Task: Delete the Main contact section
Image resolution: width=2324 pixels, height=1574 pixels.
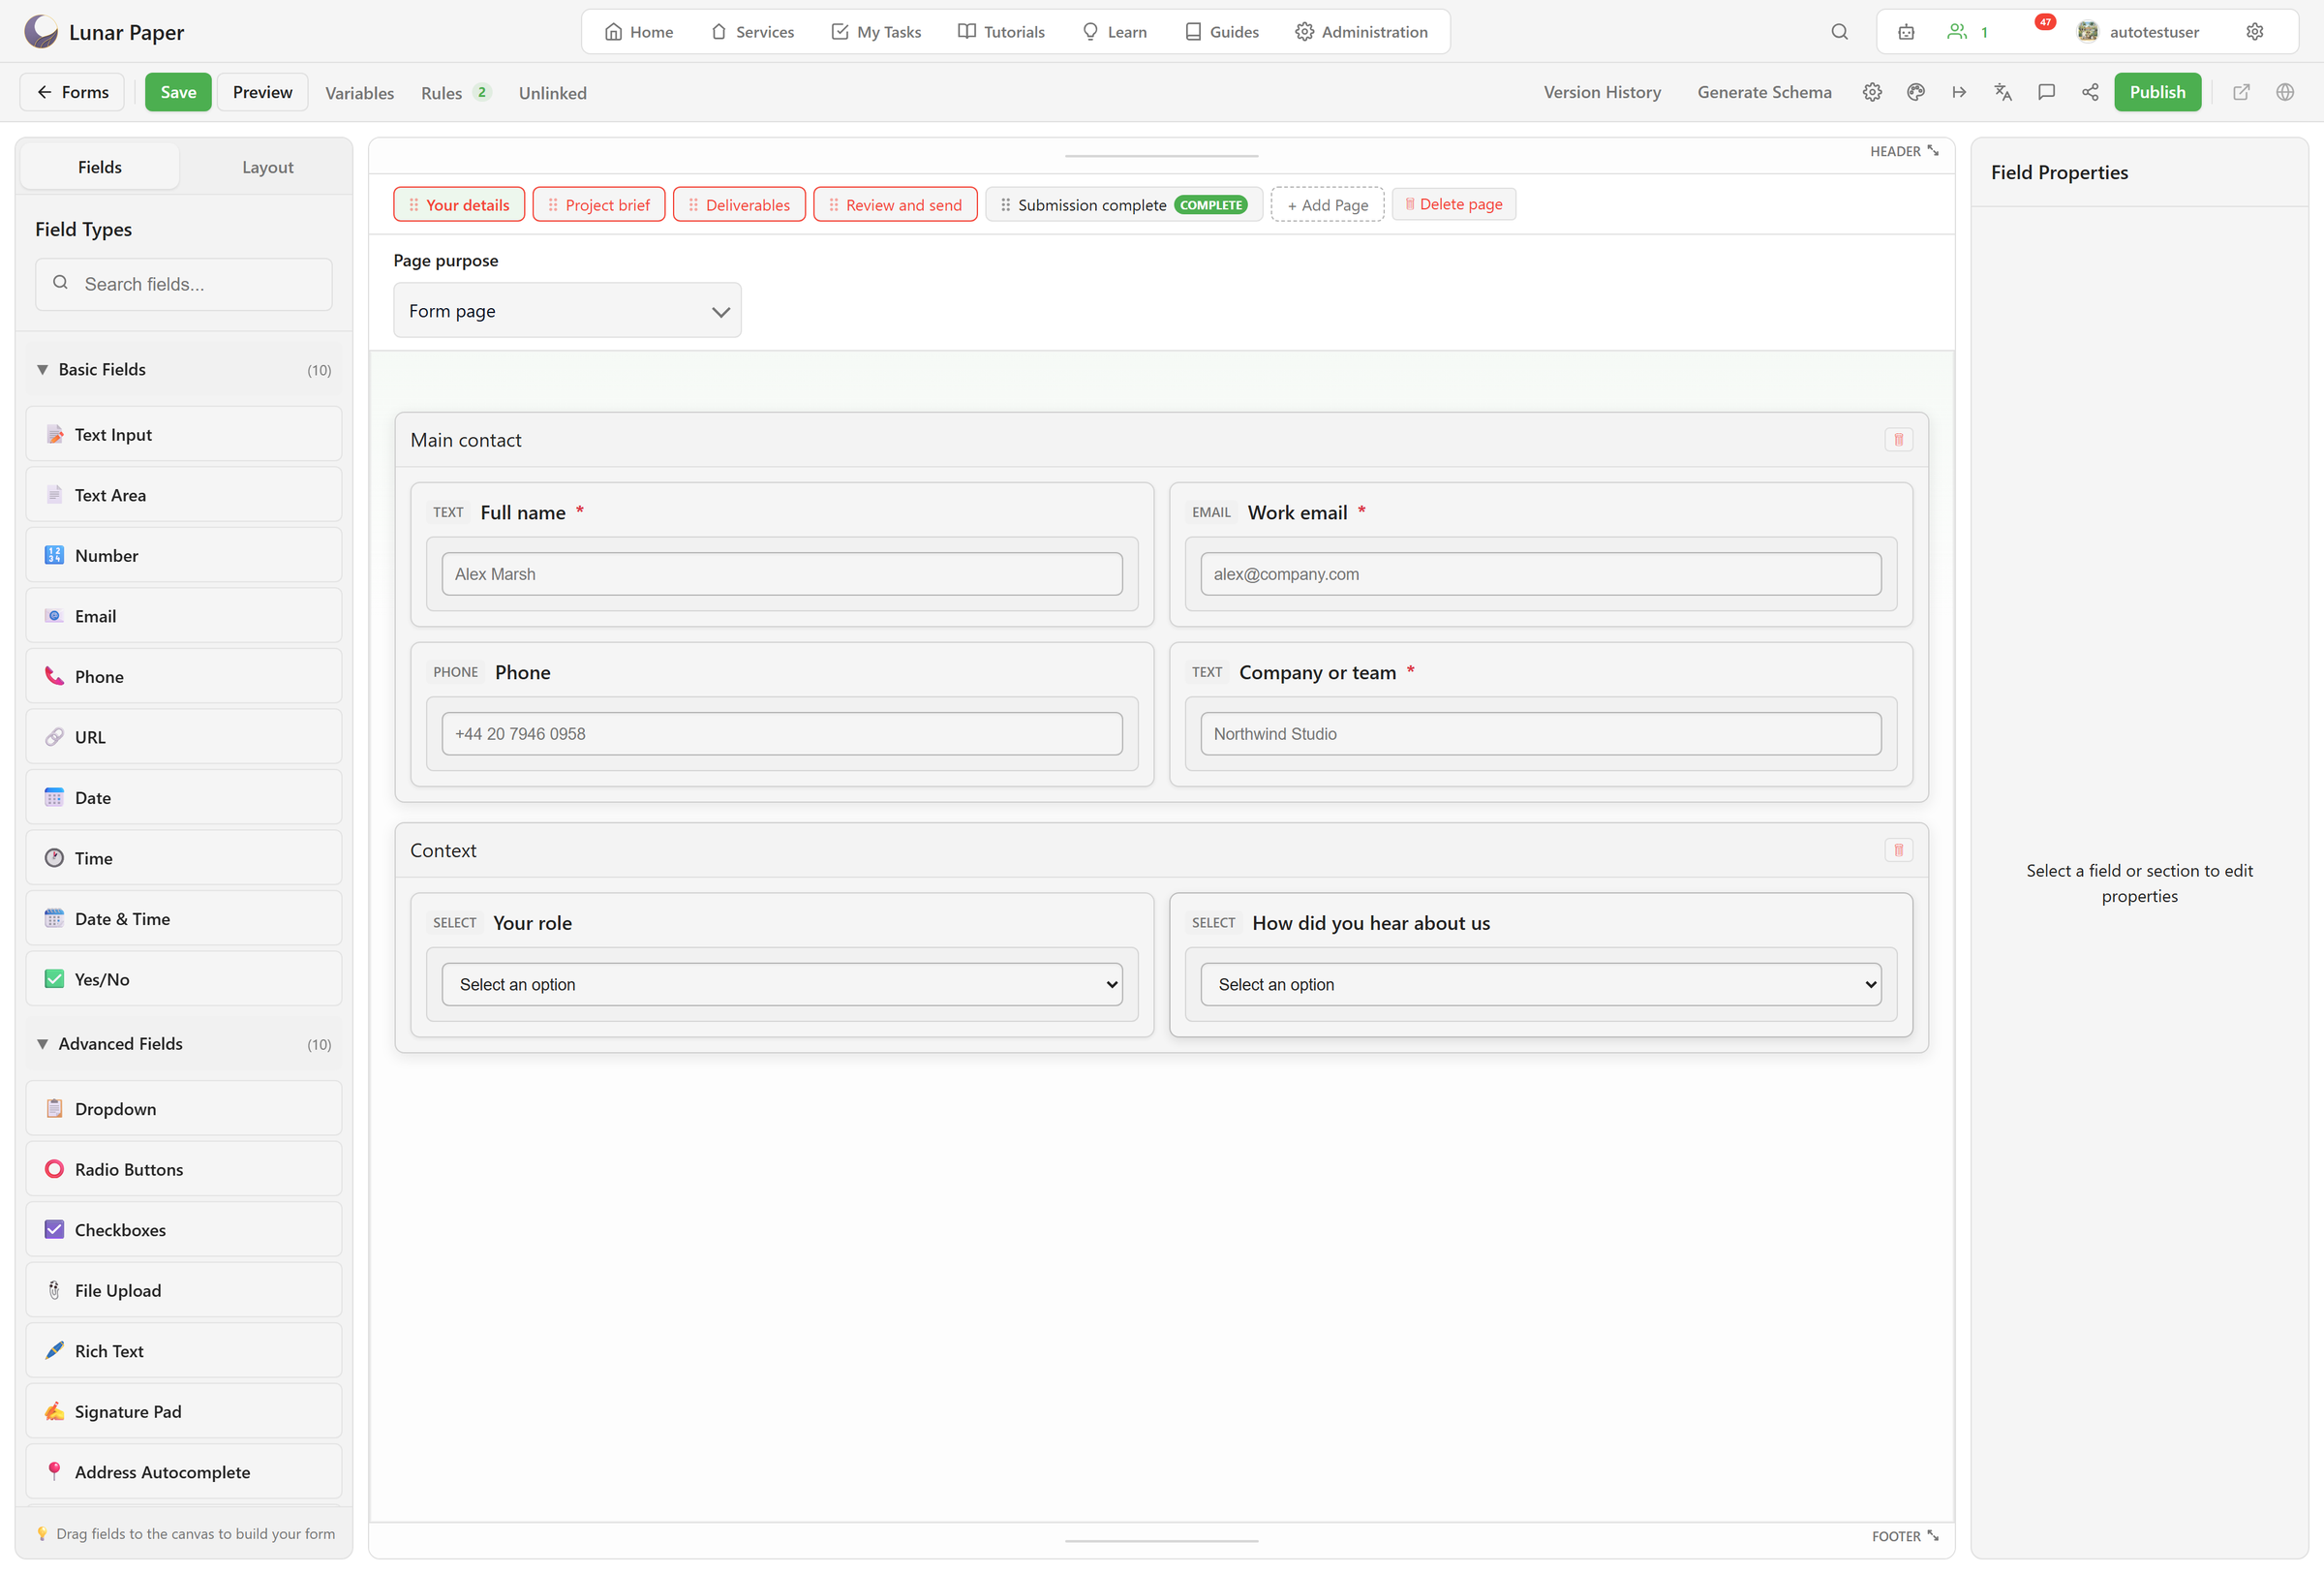Action: tap(1898, 440)
